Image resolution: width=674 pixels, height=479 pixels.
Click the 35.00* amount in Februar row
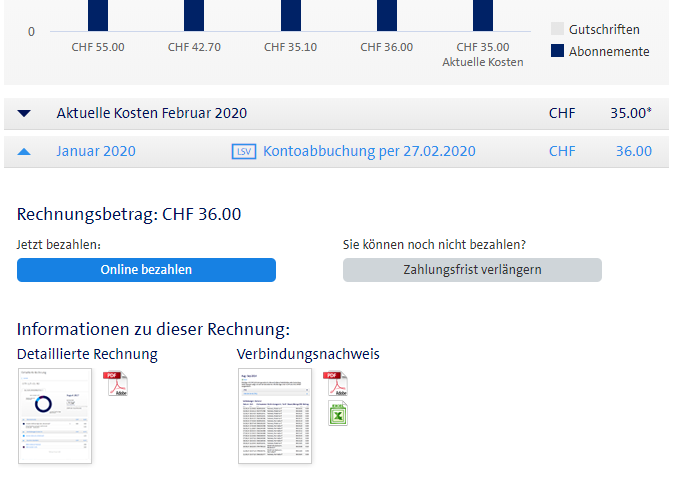pos(631,113)
